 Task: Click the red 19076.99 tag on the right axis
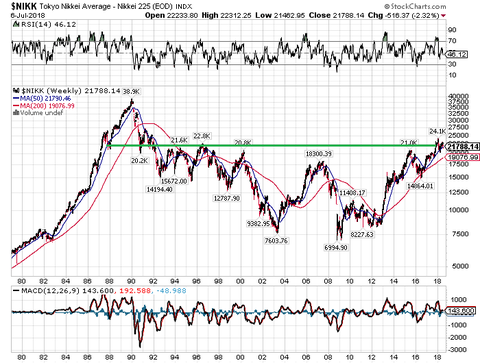[x=464, y=157]
